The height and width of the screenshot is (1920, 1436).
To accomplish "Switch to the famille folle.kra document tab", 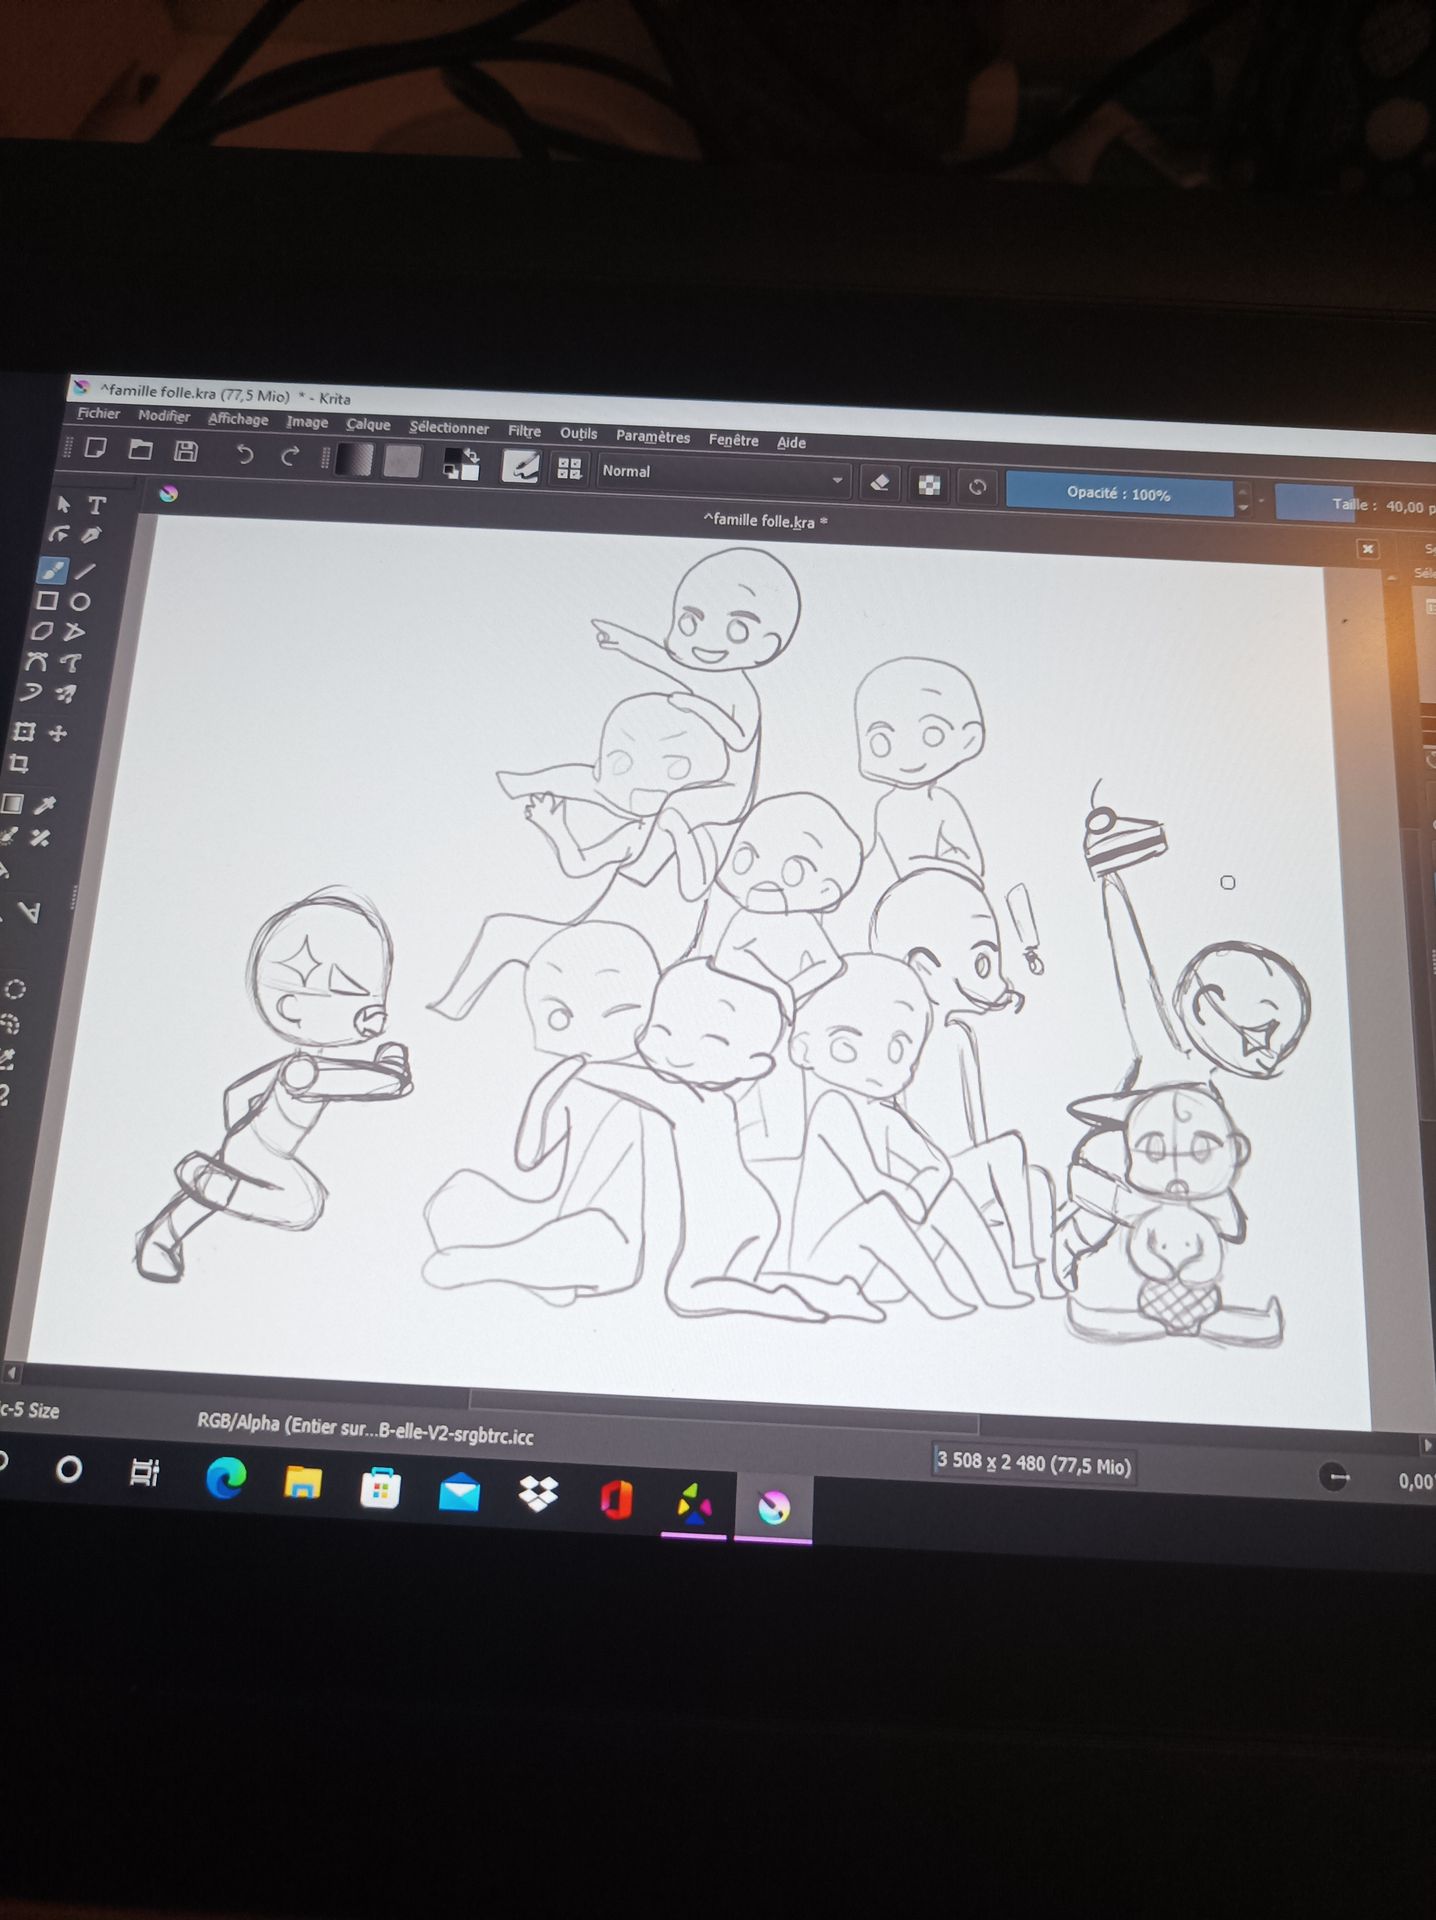I will coord(765,521).
